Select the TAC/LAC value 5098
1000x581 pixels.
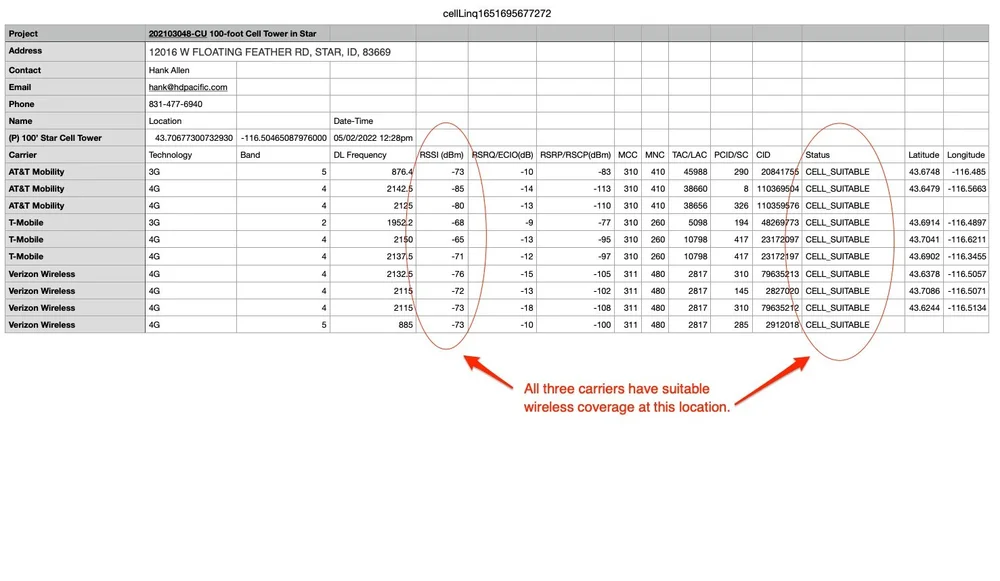coord(698,223)
